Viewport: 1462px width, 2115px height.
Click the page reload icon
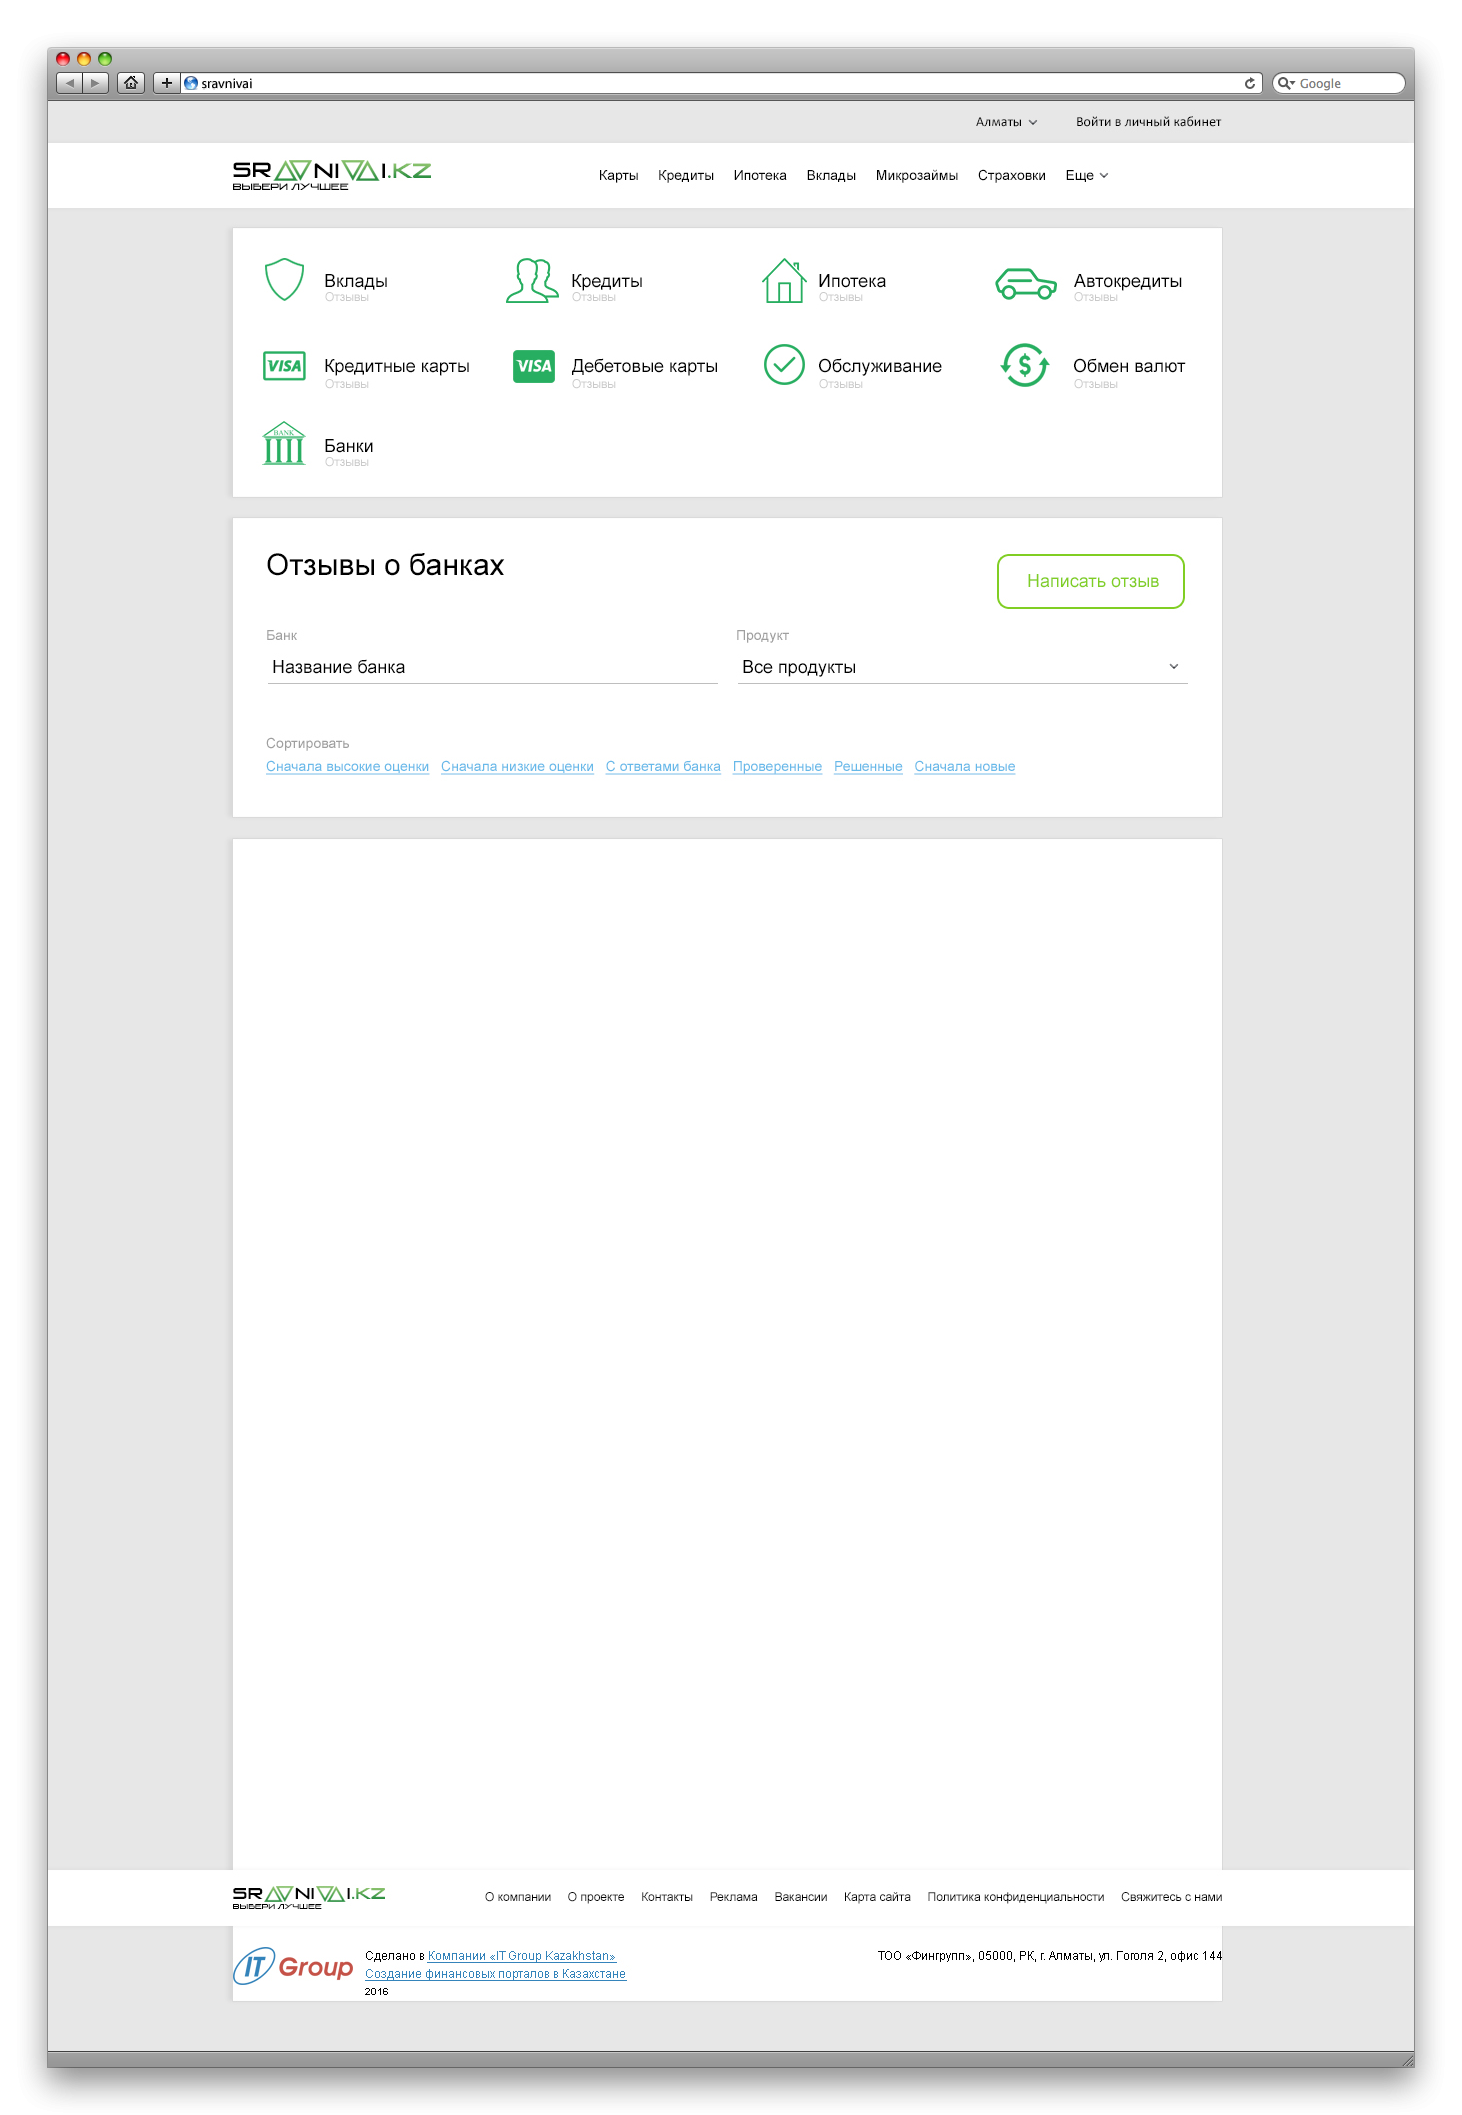pos(1250,83)
